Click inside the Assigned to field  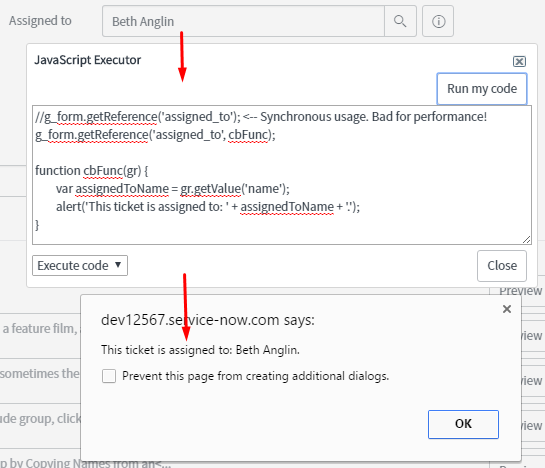(243, 21)
